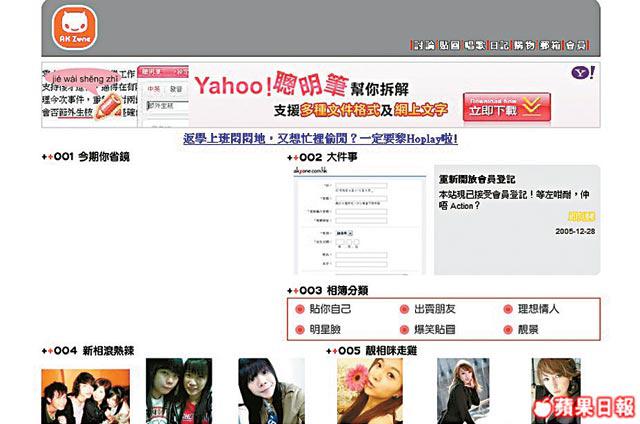
Task: Click the AK Zone cat logo
Action: click(x=75, y=28)
